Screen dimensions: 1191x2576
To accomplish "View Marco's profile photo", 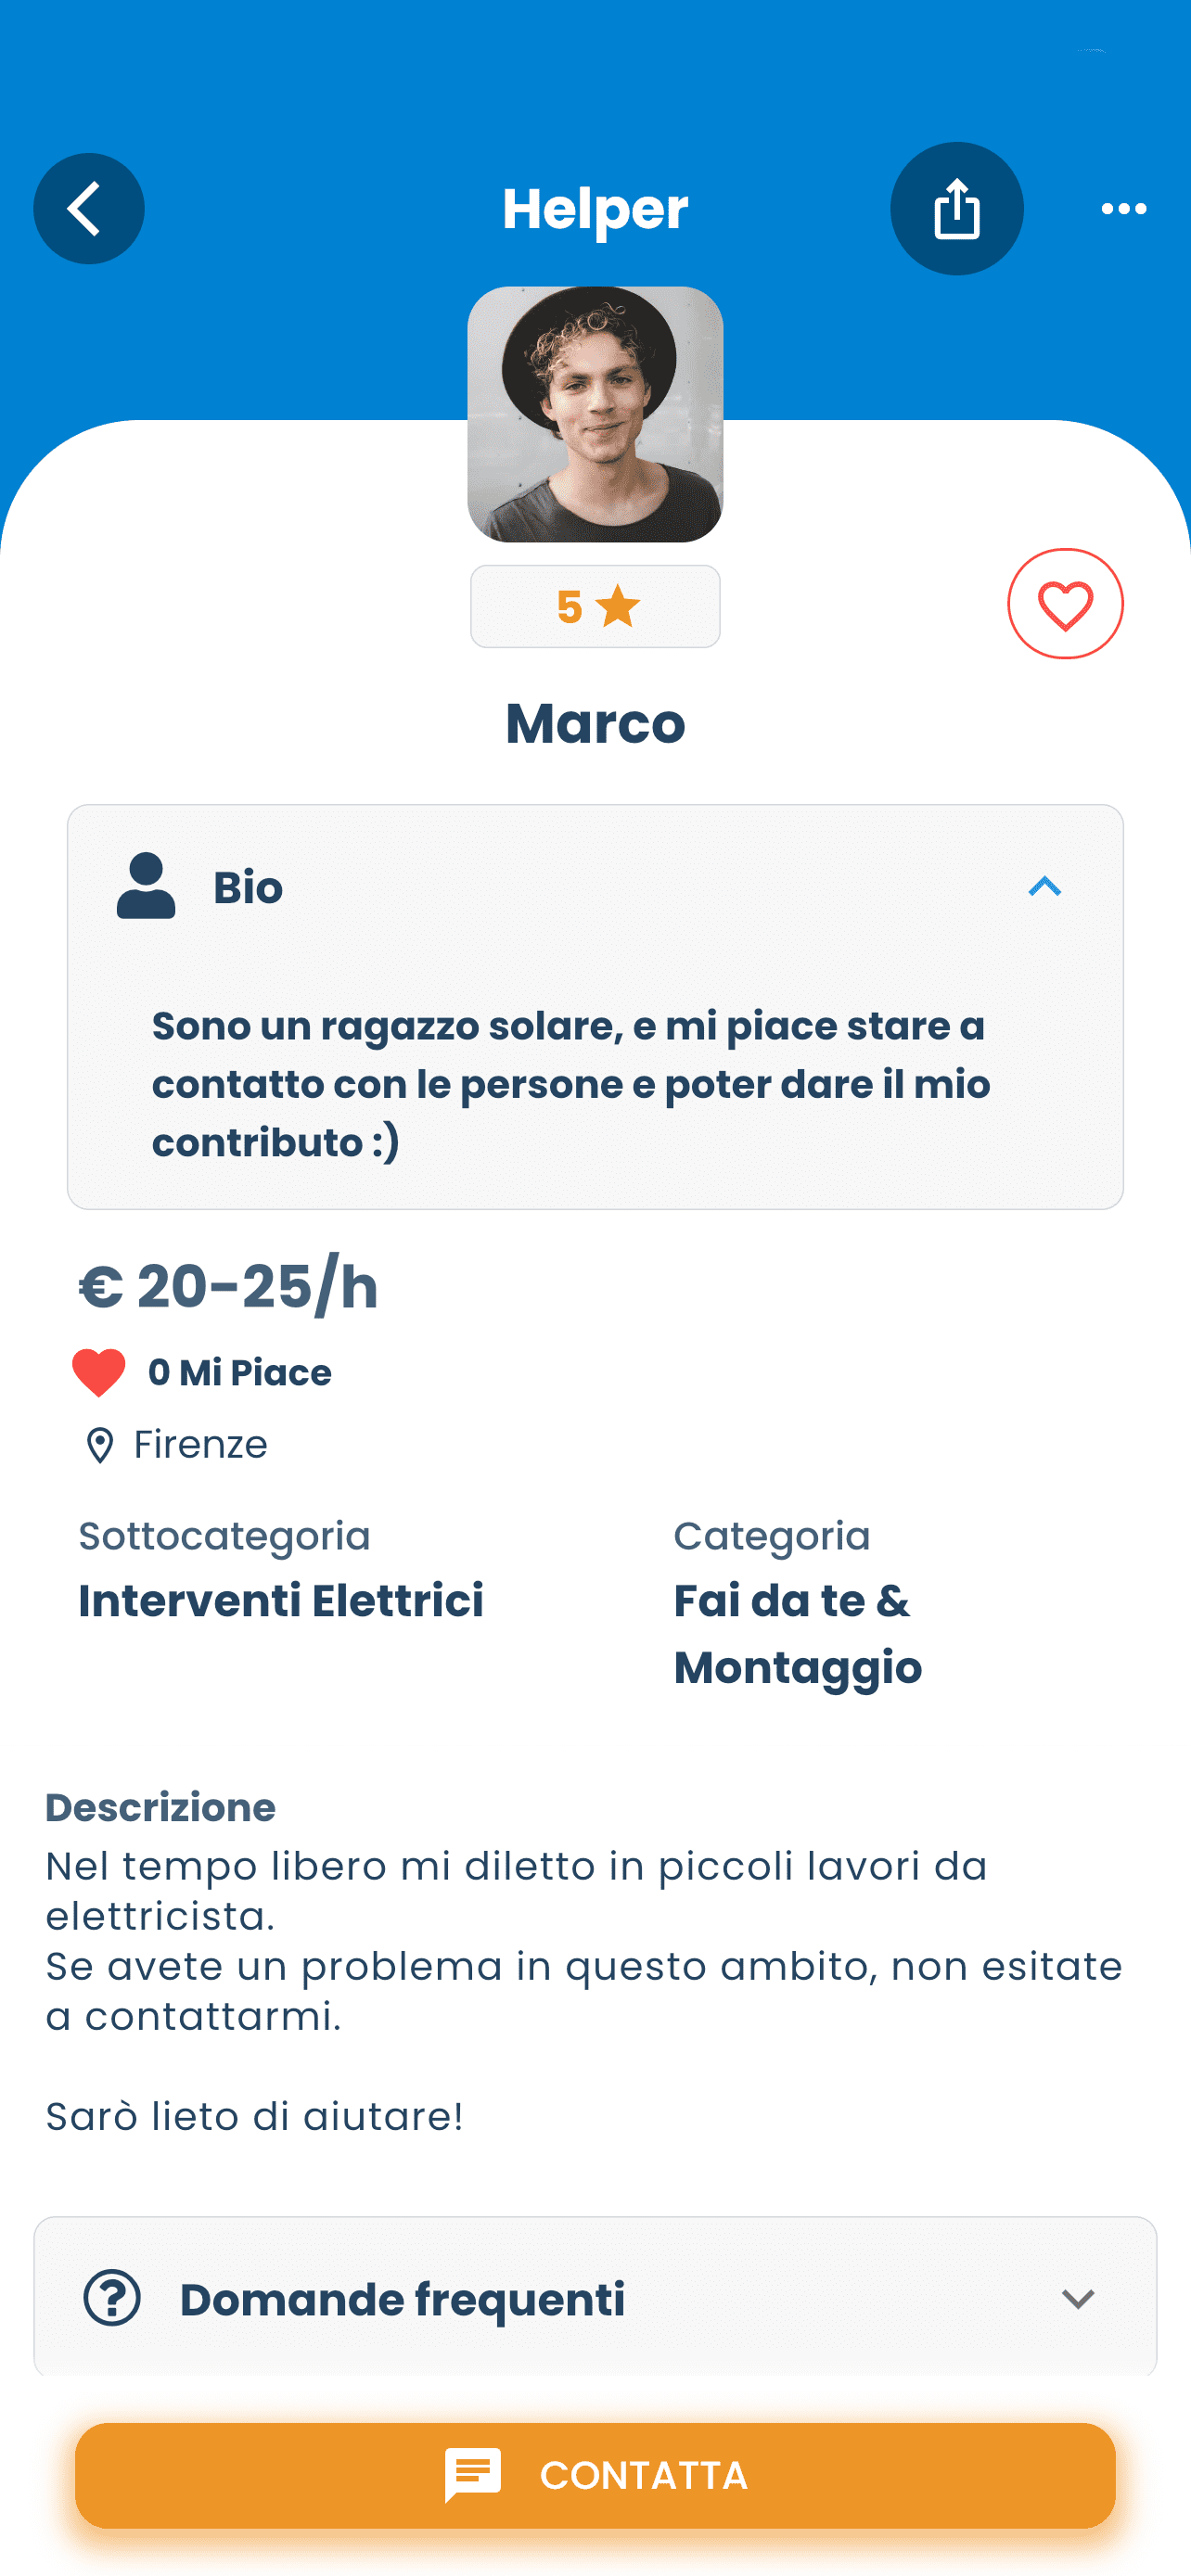I will (595, 414).
